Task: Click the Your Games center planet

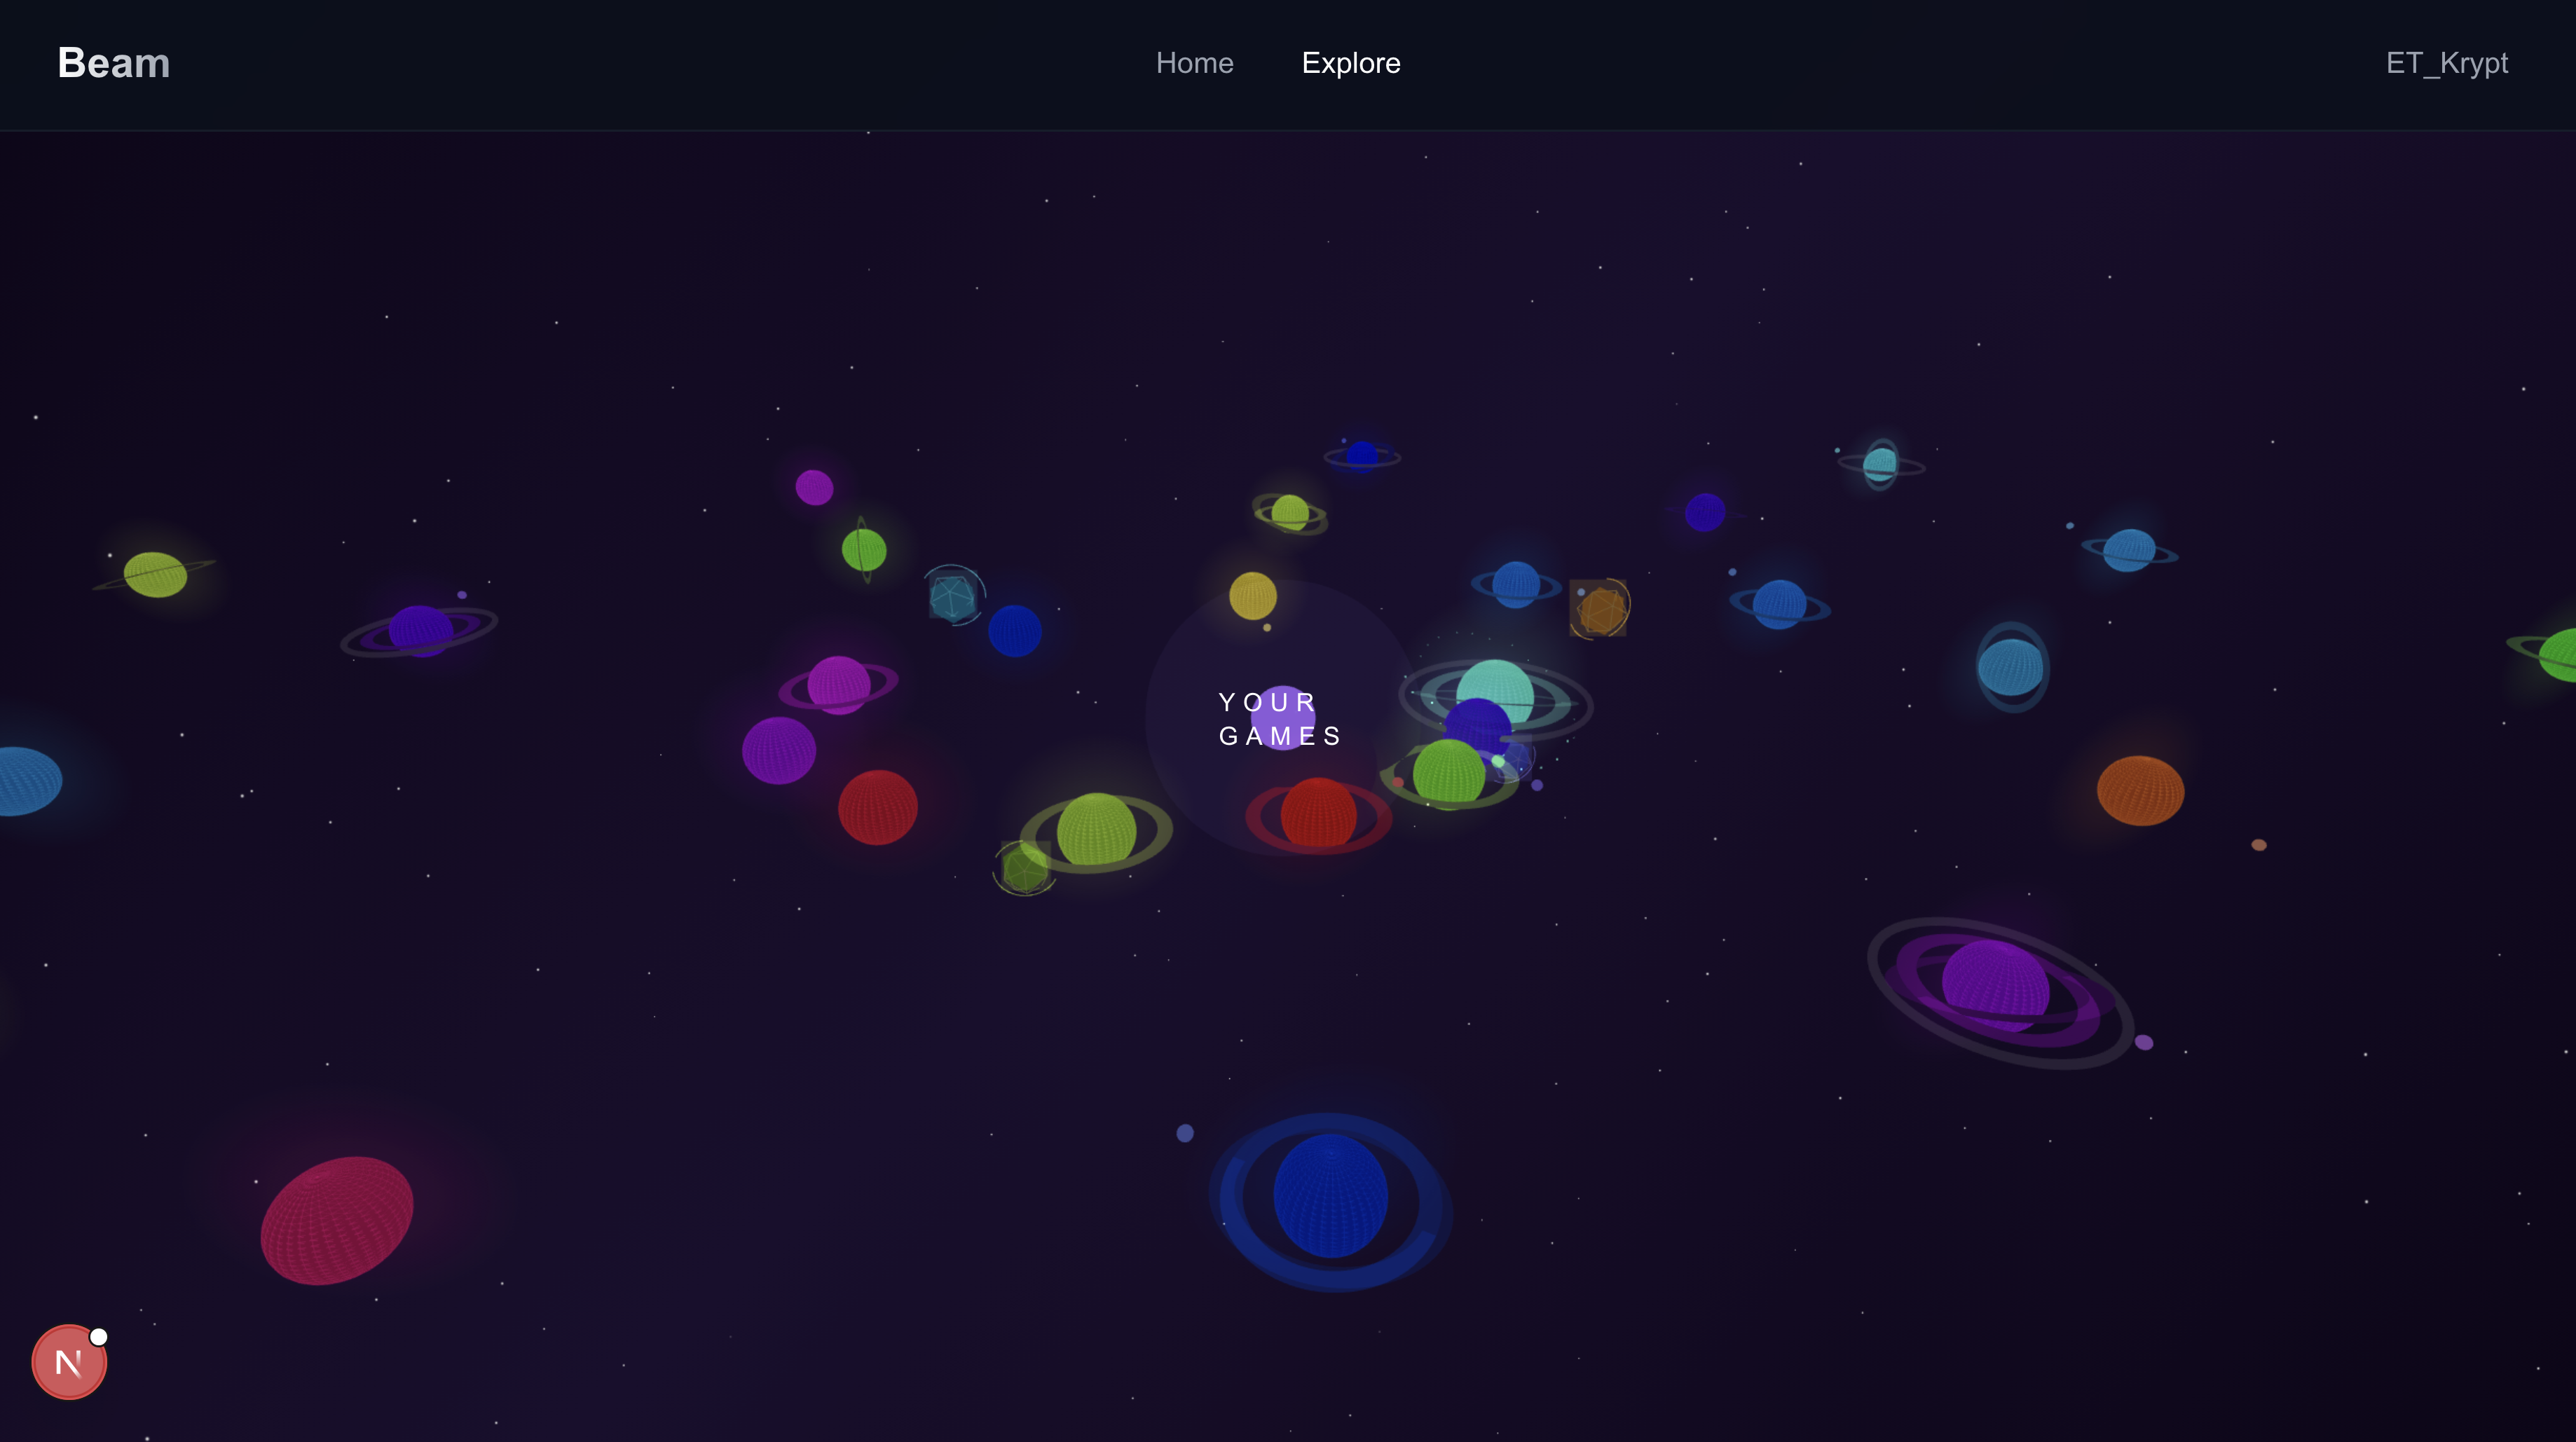Action: [1282, 718]
